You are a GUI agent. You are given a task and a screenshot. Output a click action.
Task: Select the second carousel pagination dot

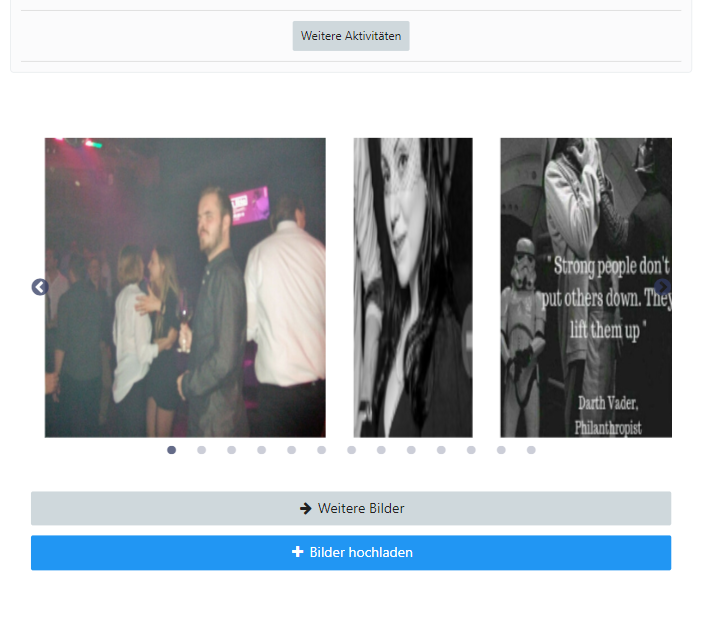pos(201,450)
